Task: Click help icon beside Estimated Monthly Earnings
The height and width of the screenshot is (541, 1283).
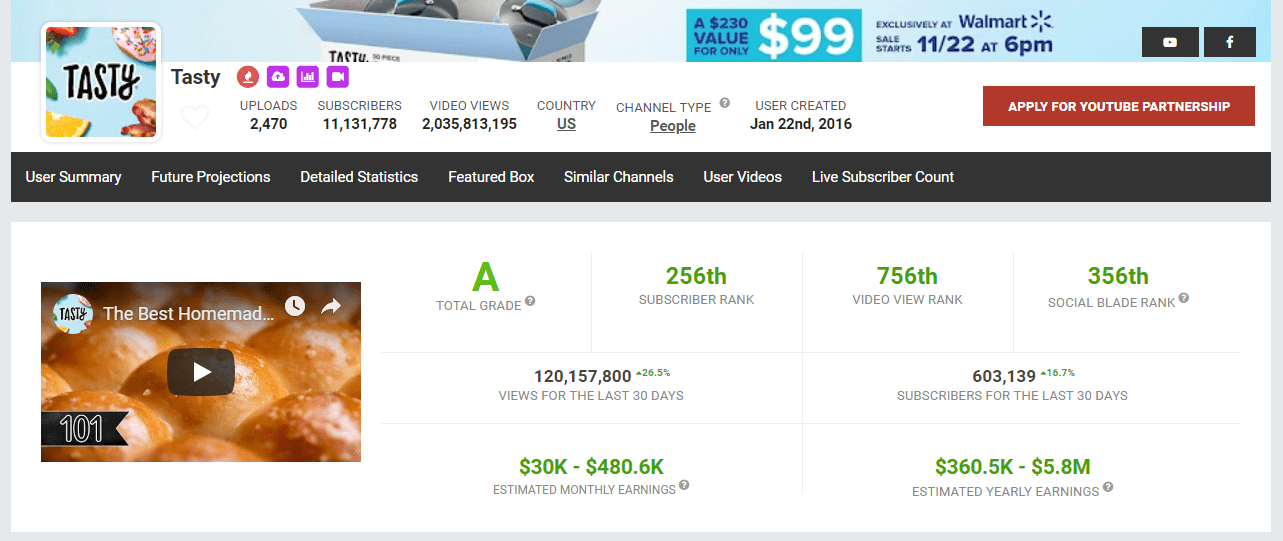Action: click(684, 485)
